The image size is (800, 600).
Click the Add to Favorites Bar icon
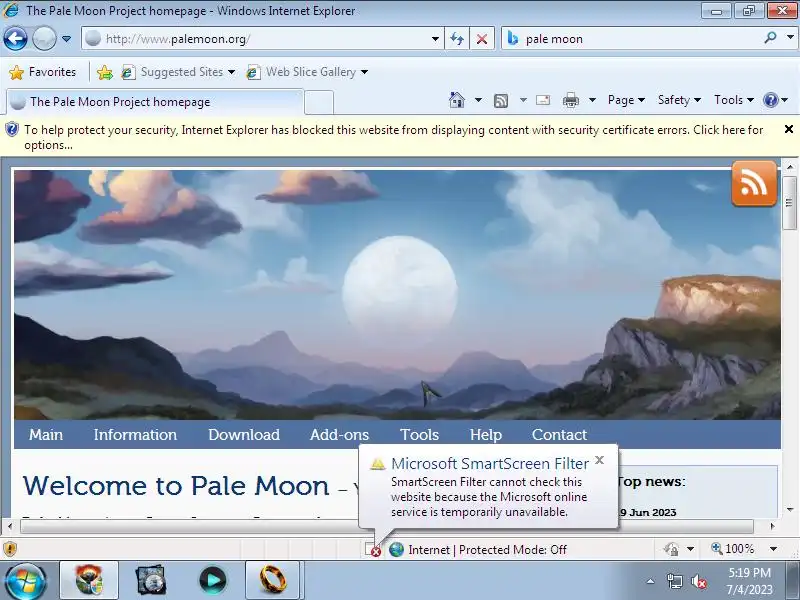(105, 72)
